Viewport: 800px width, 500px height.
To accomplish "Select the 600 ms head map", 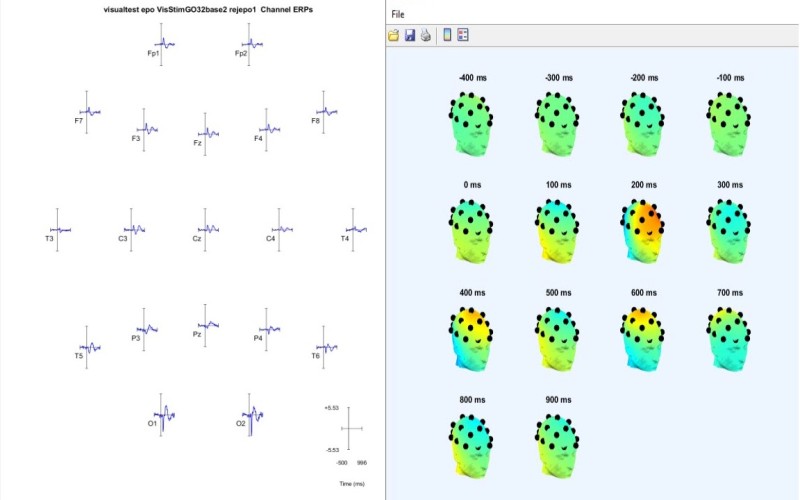I will coord(645,335).
